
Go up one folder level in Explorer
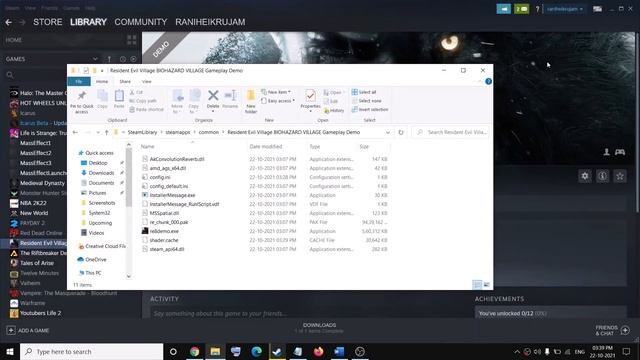point(107,132)
